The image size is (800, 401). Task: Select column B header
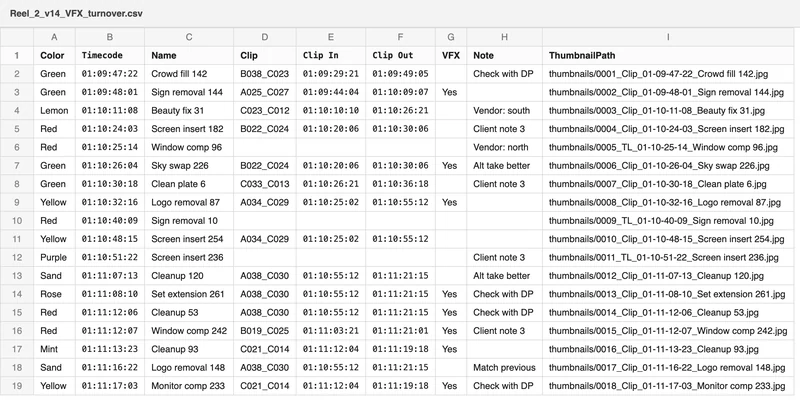[x=110, y=37]
